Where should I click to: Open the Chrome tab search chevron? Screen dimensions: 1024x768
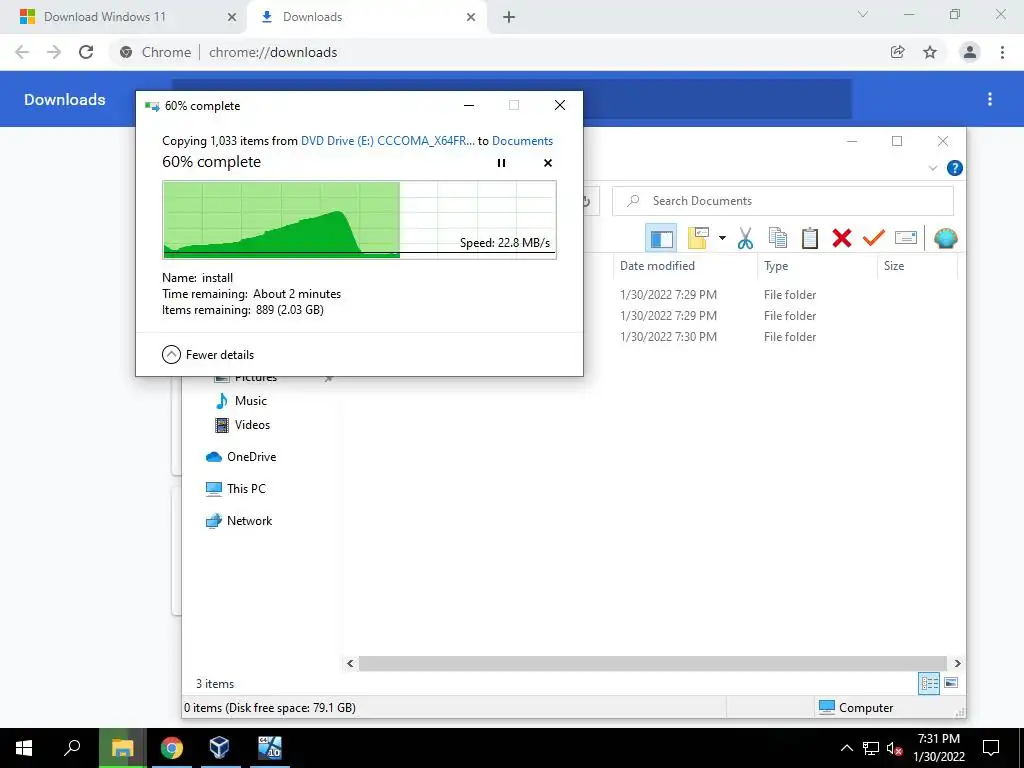tap(863, 14)
